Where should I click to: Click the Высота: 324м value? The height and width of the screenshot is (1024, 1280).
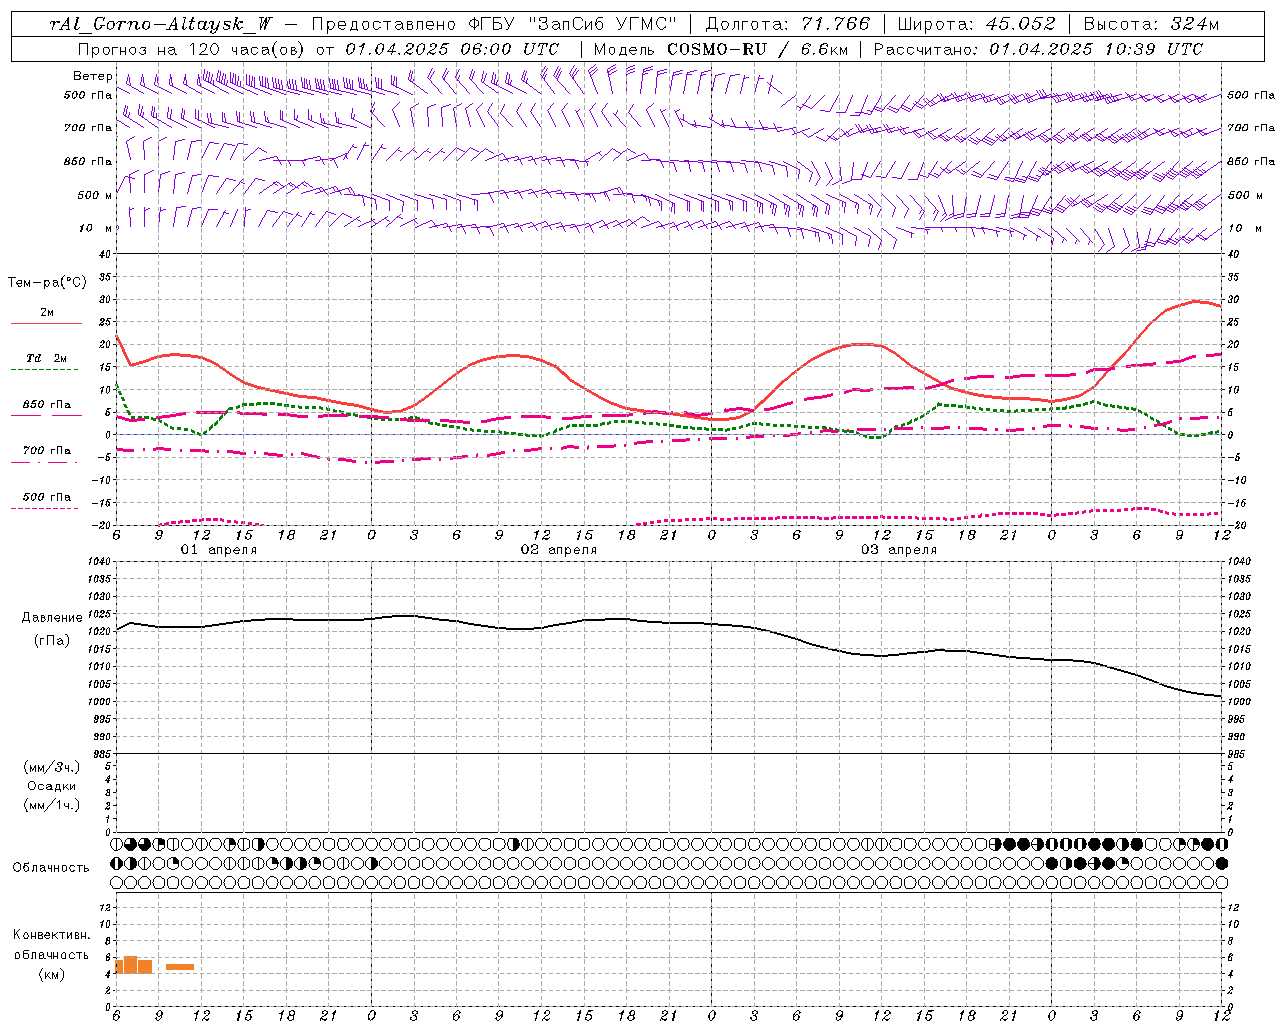pyautogui.click(x=1152, y=24)
